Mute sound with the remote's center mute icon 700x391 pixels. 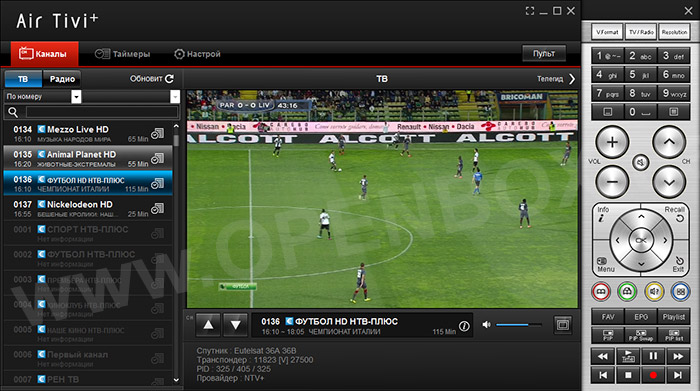[640, 162]
